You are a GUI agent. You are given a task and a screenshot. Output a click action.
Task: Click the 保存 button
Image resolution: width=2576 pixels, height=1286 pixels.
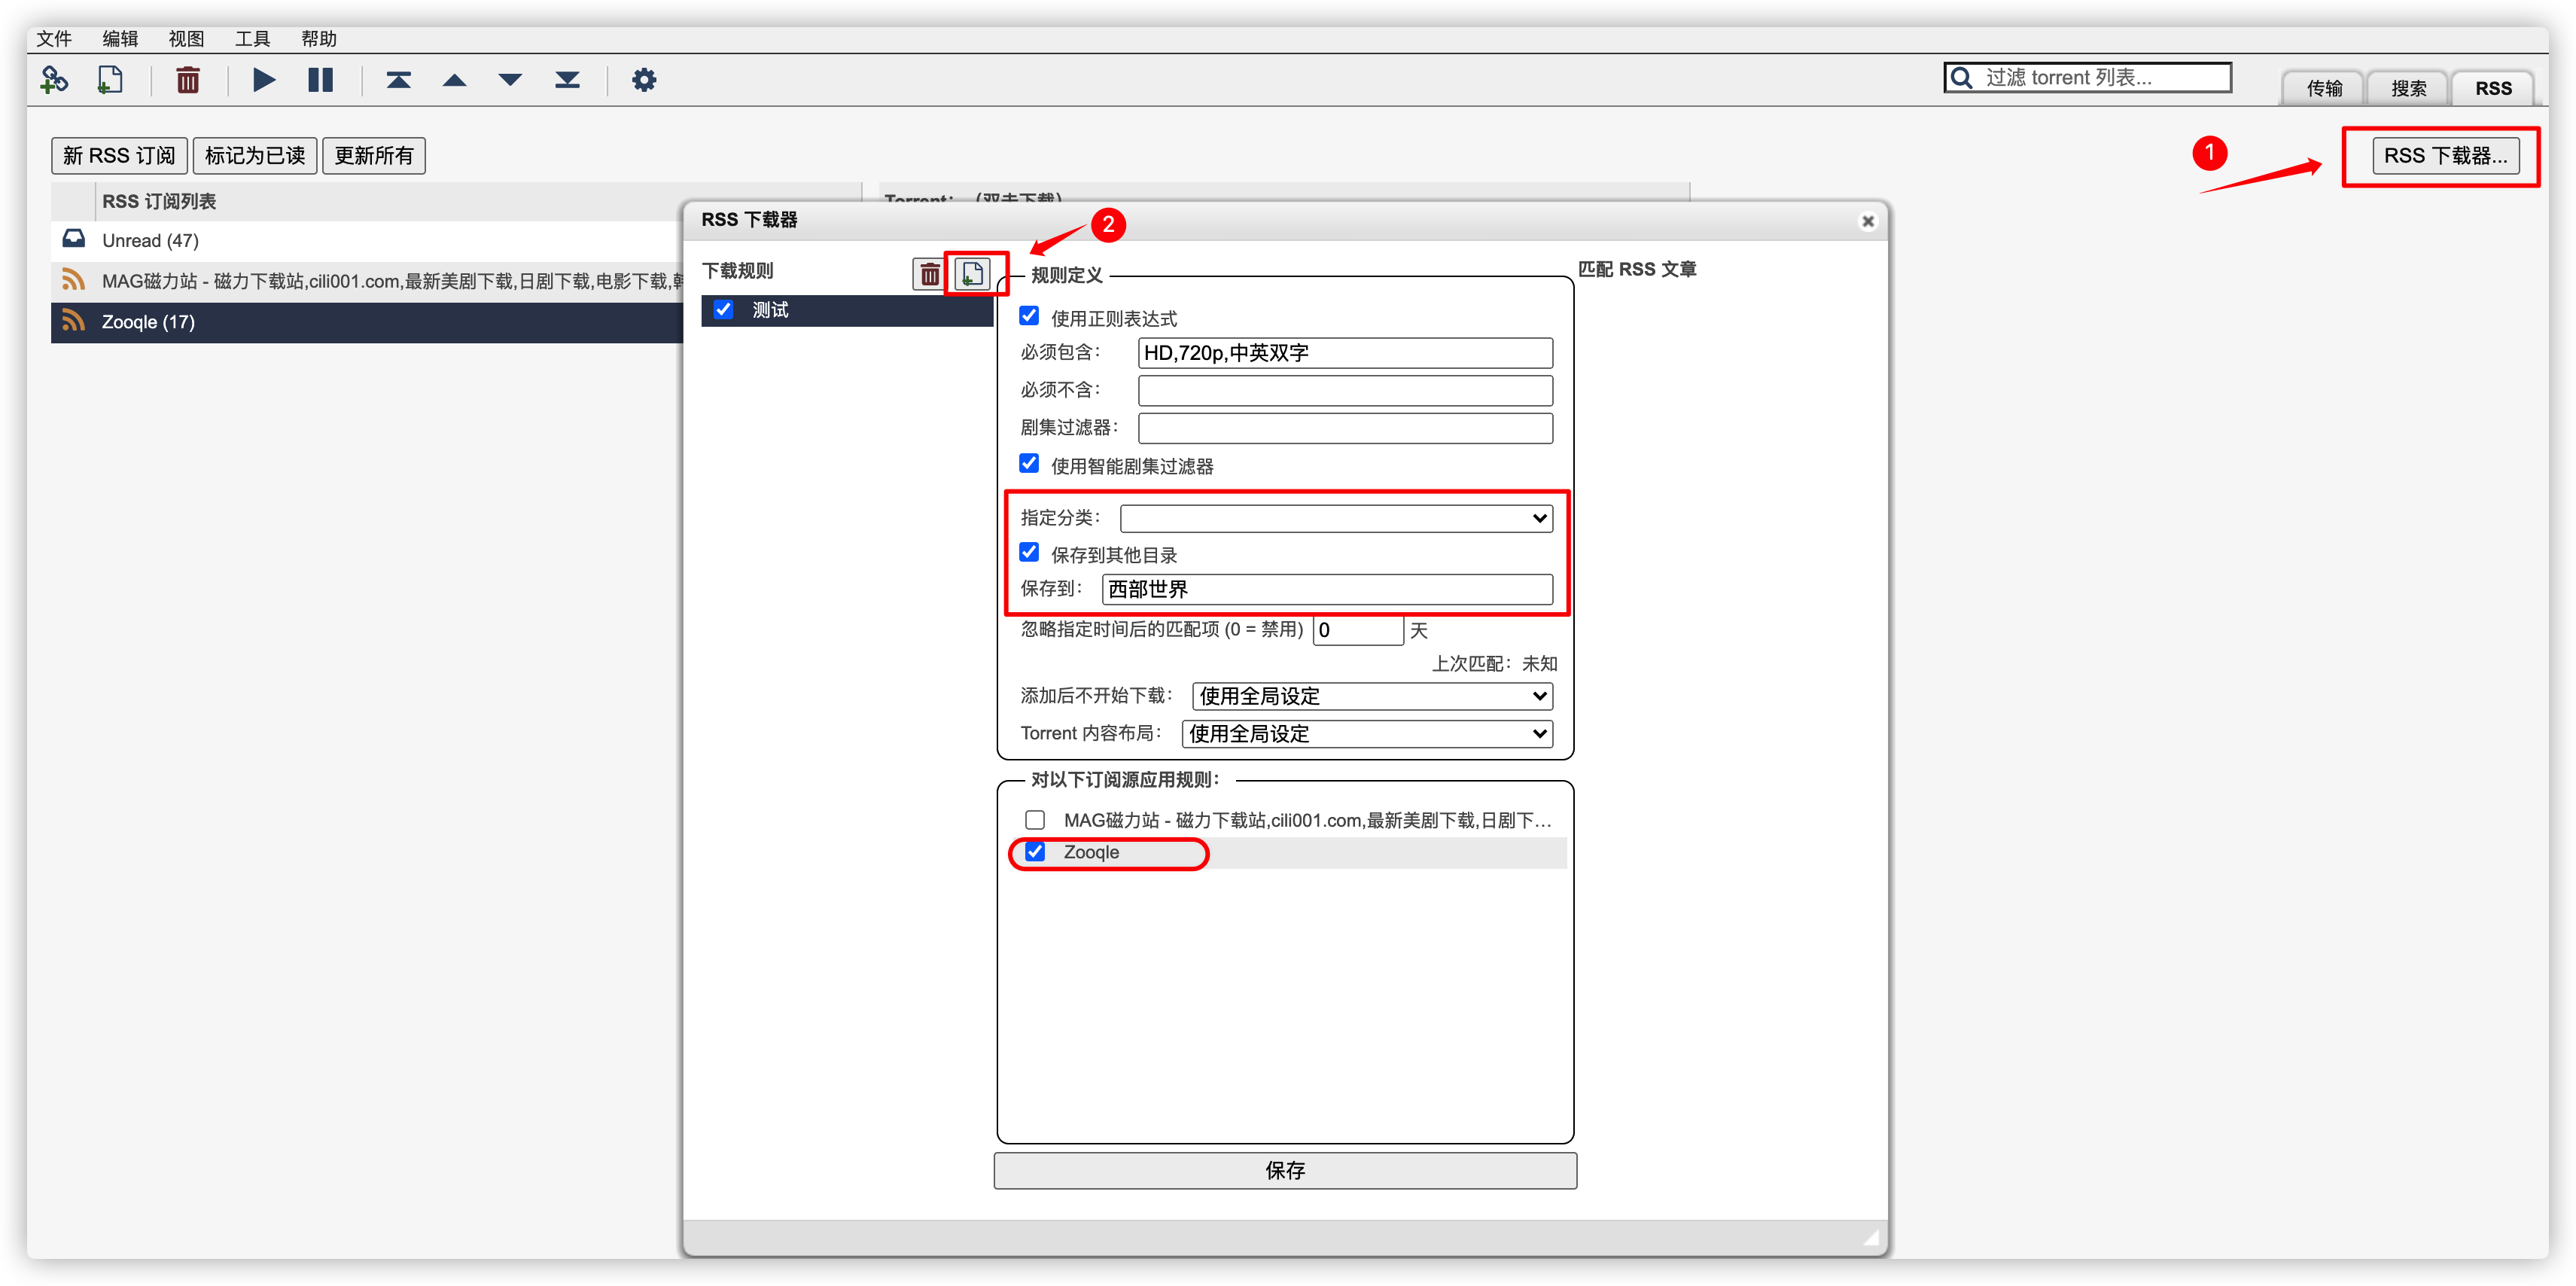click(1284, 1170)
